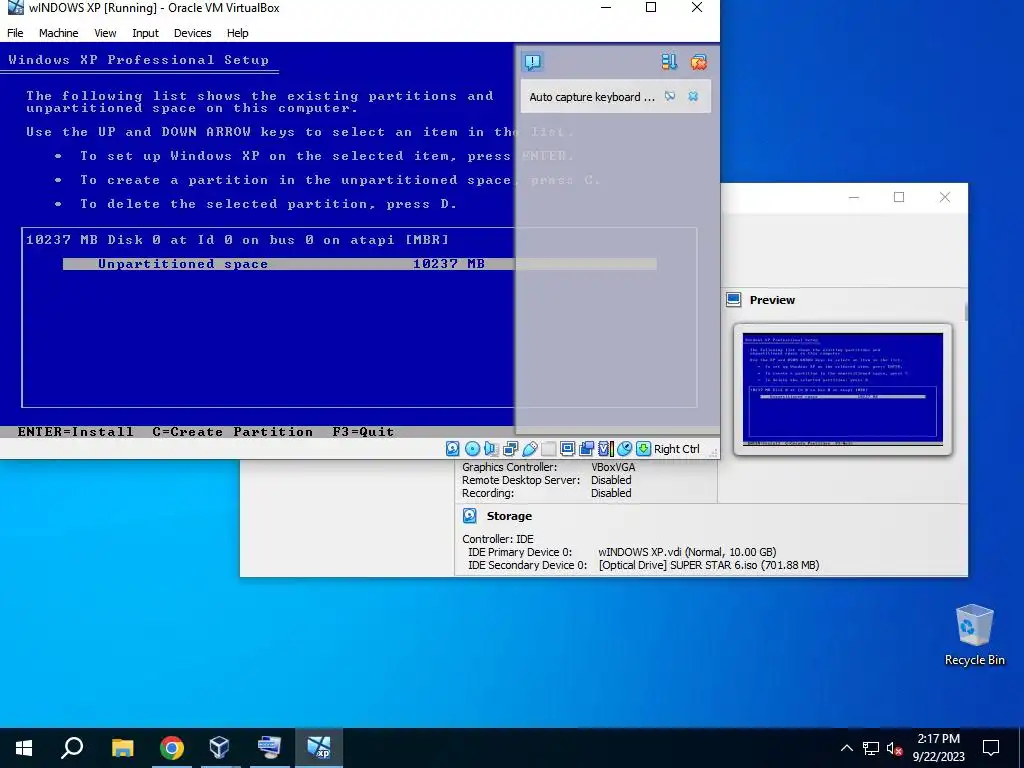
Task: Select the Unpartitioned space row
Action: click(x=360, y=264)
